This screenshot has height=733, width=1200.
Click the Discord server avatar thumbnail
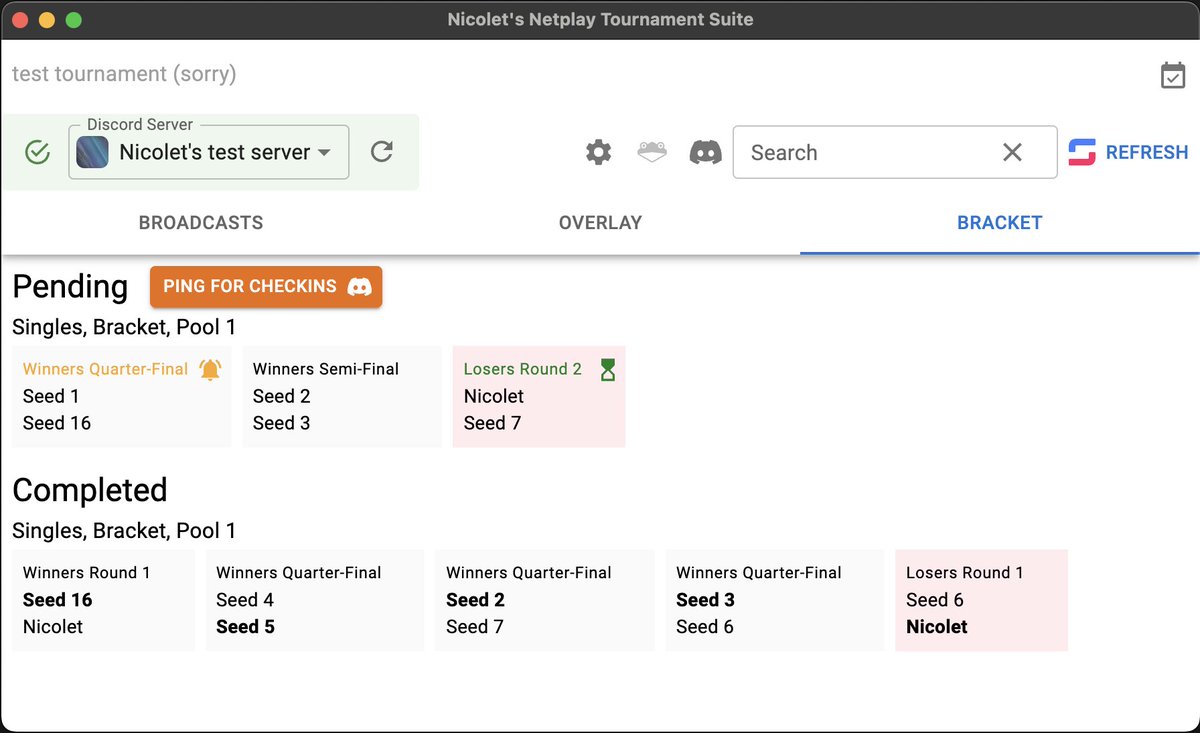coord(93,152)
